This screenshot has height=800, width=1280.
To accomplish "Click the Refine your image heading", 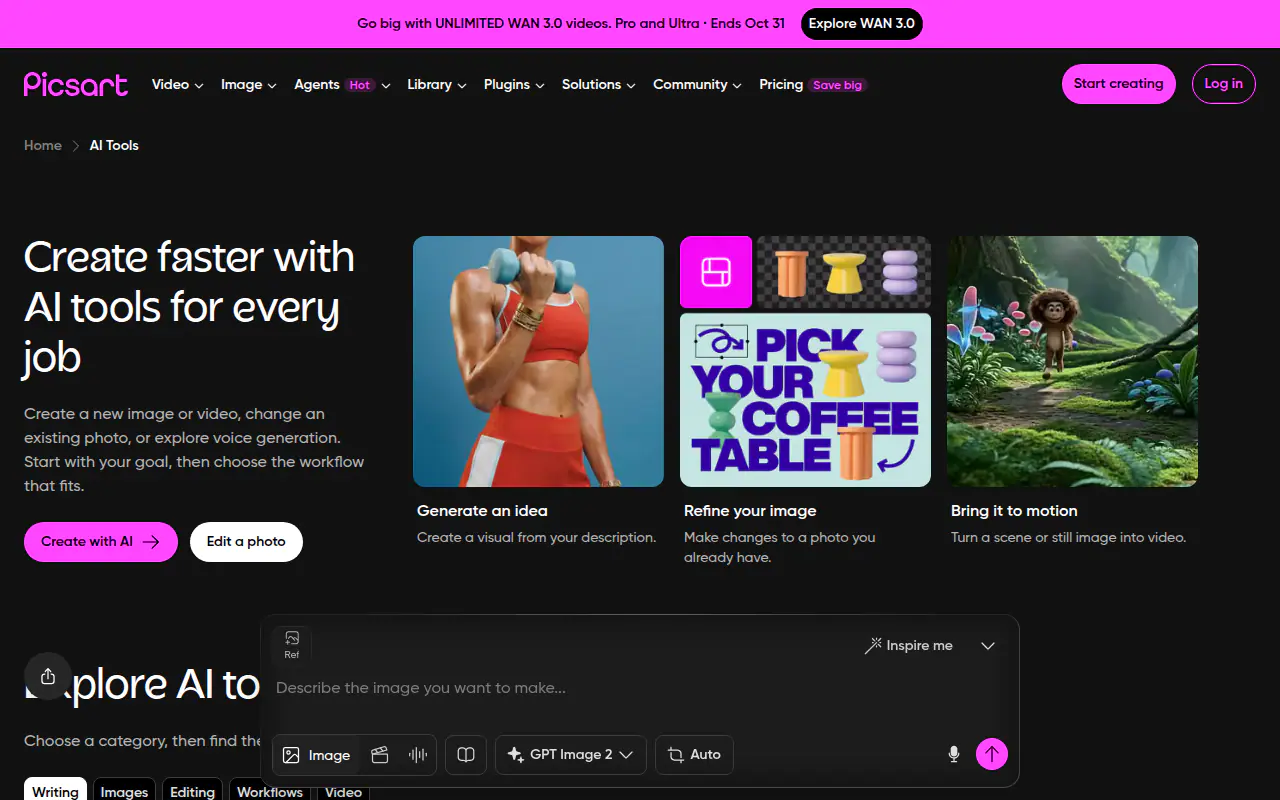I will click(750, 511).
